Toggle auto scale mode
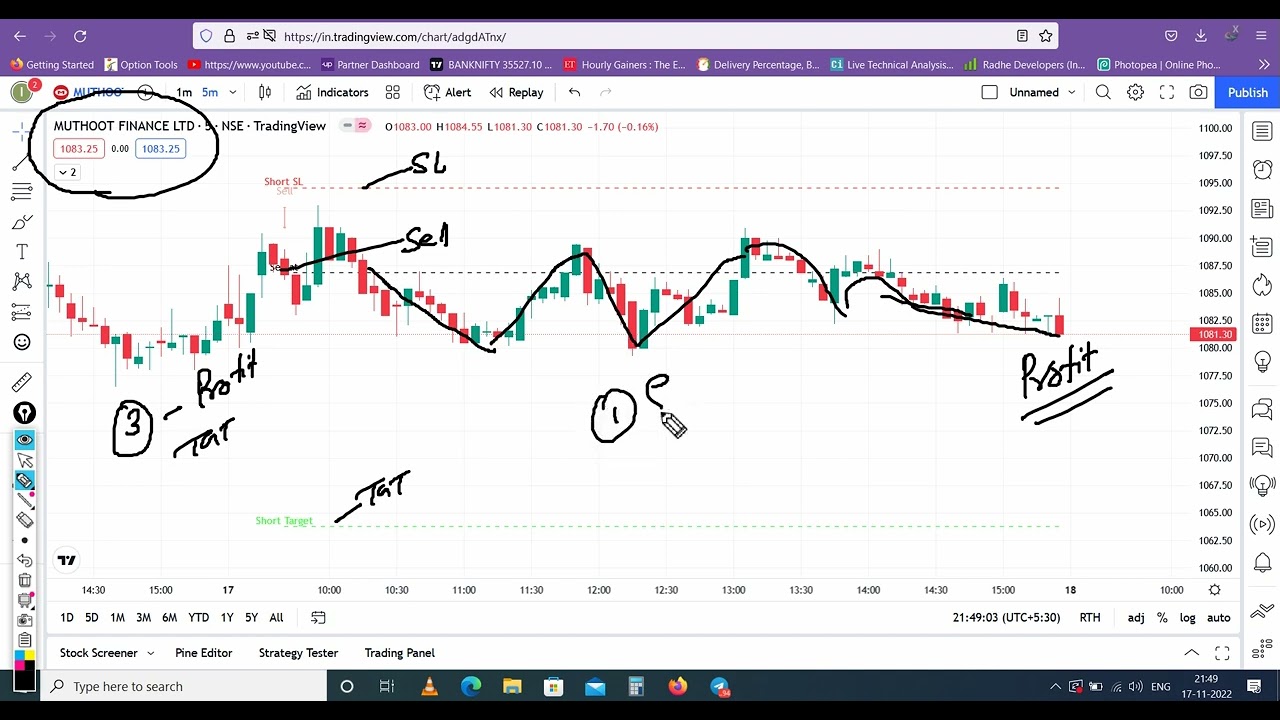The height and width of the screenshot is (720, 1280). tap(1218, 618)
